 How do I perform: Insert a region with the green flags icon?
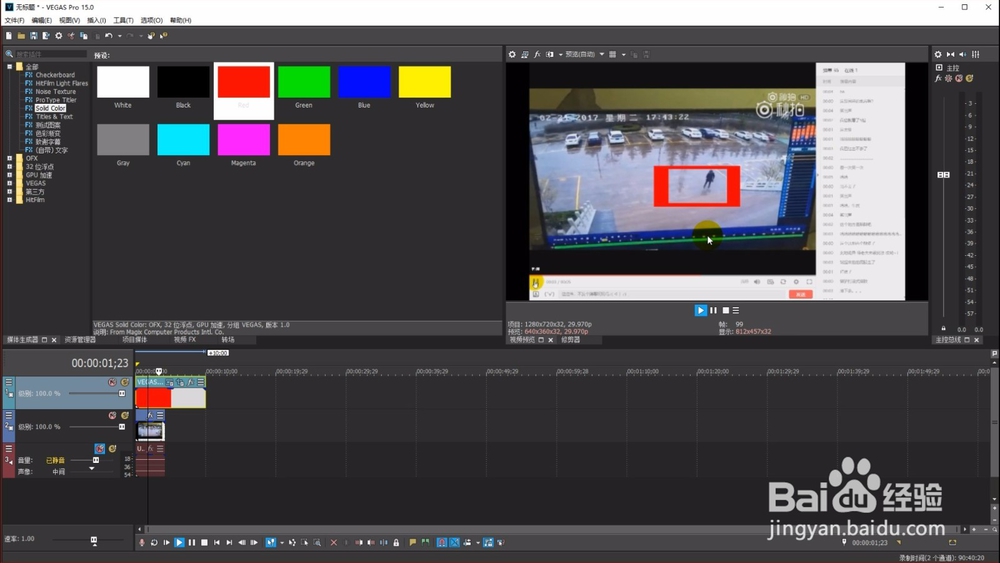pos(425,543)
